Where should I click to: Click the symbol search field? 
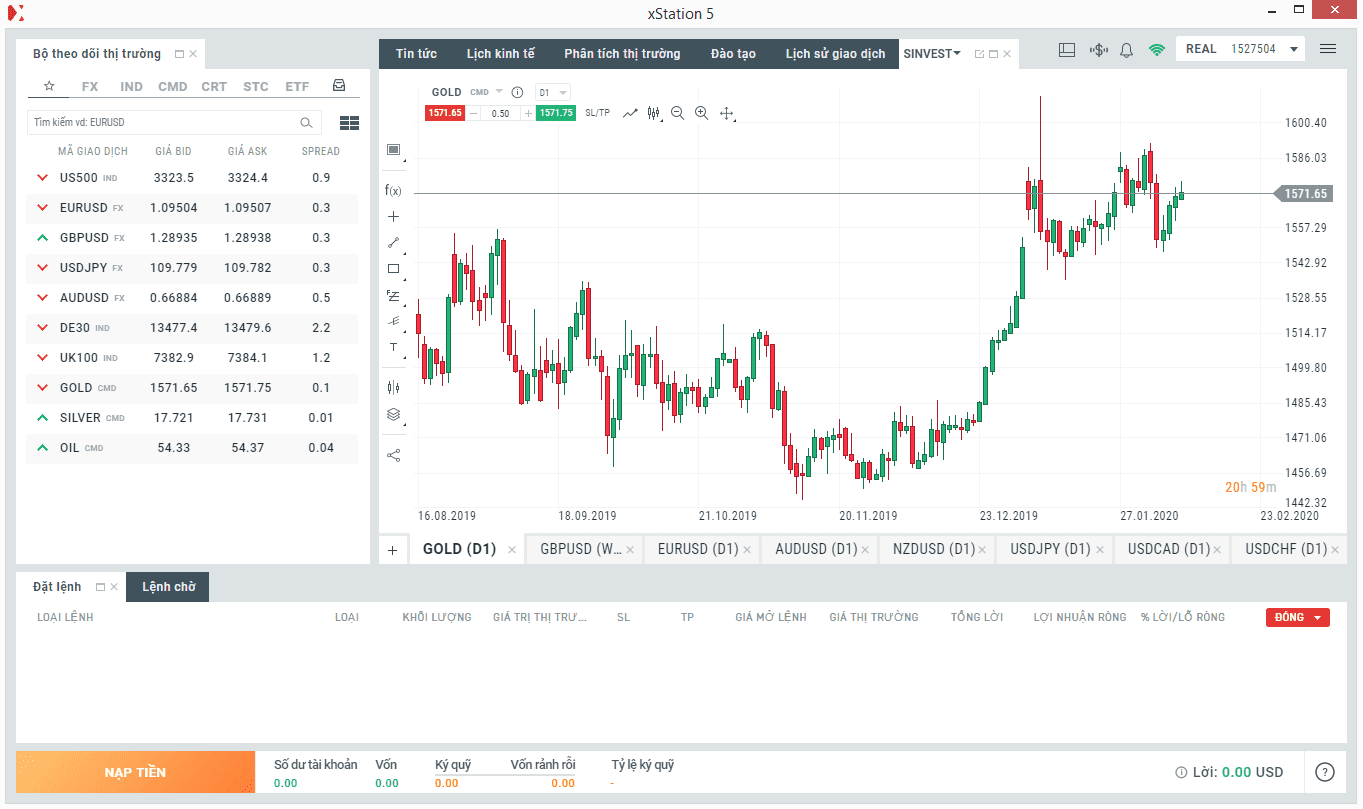tap(165, 122)
